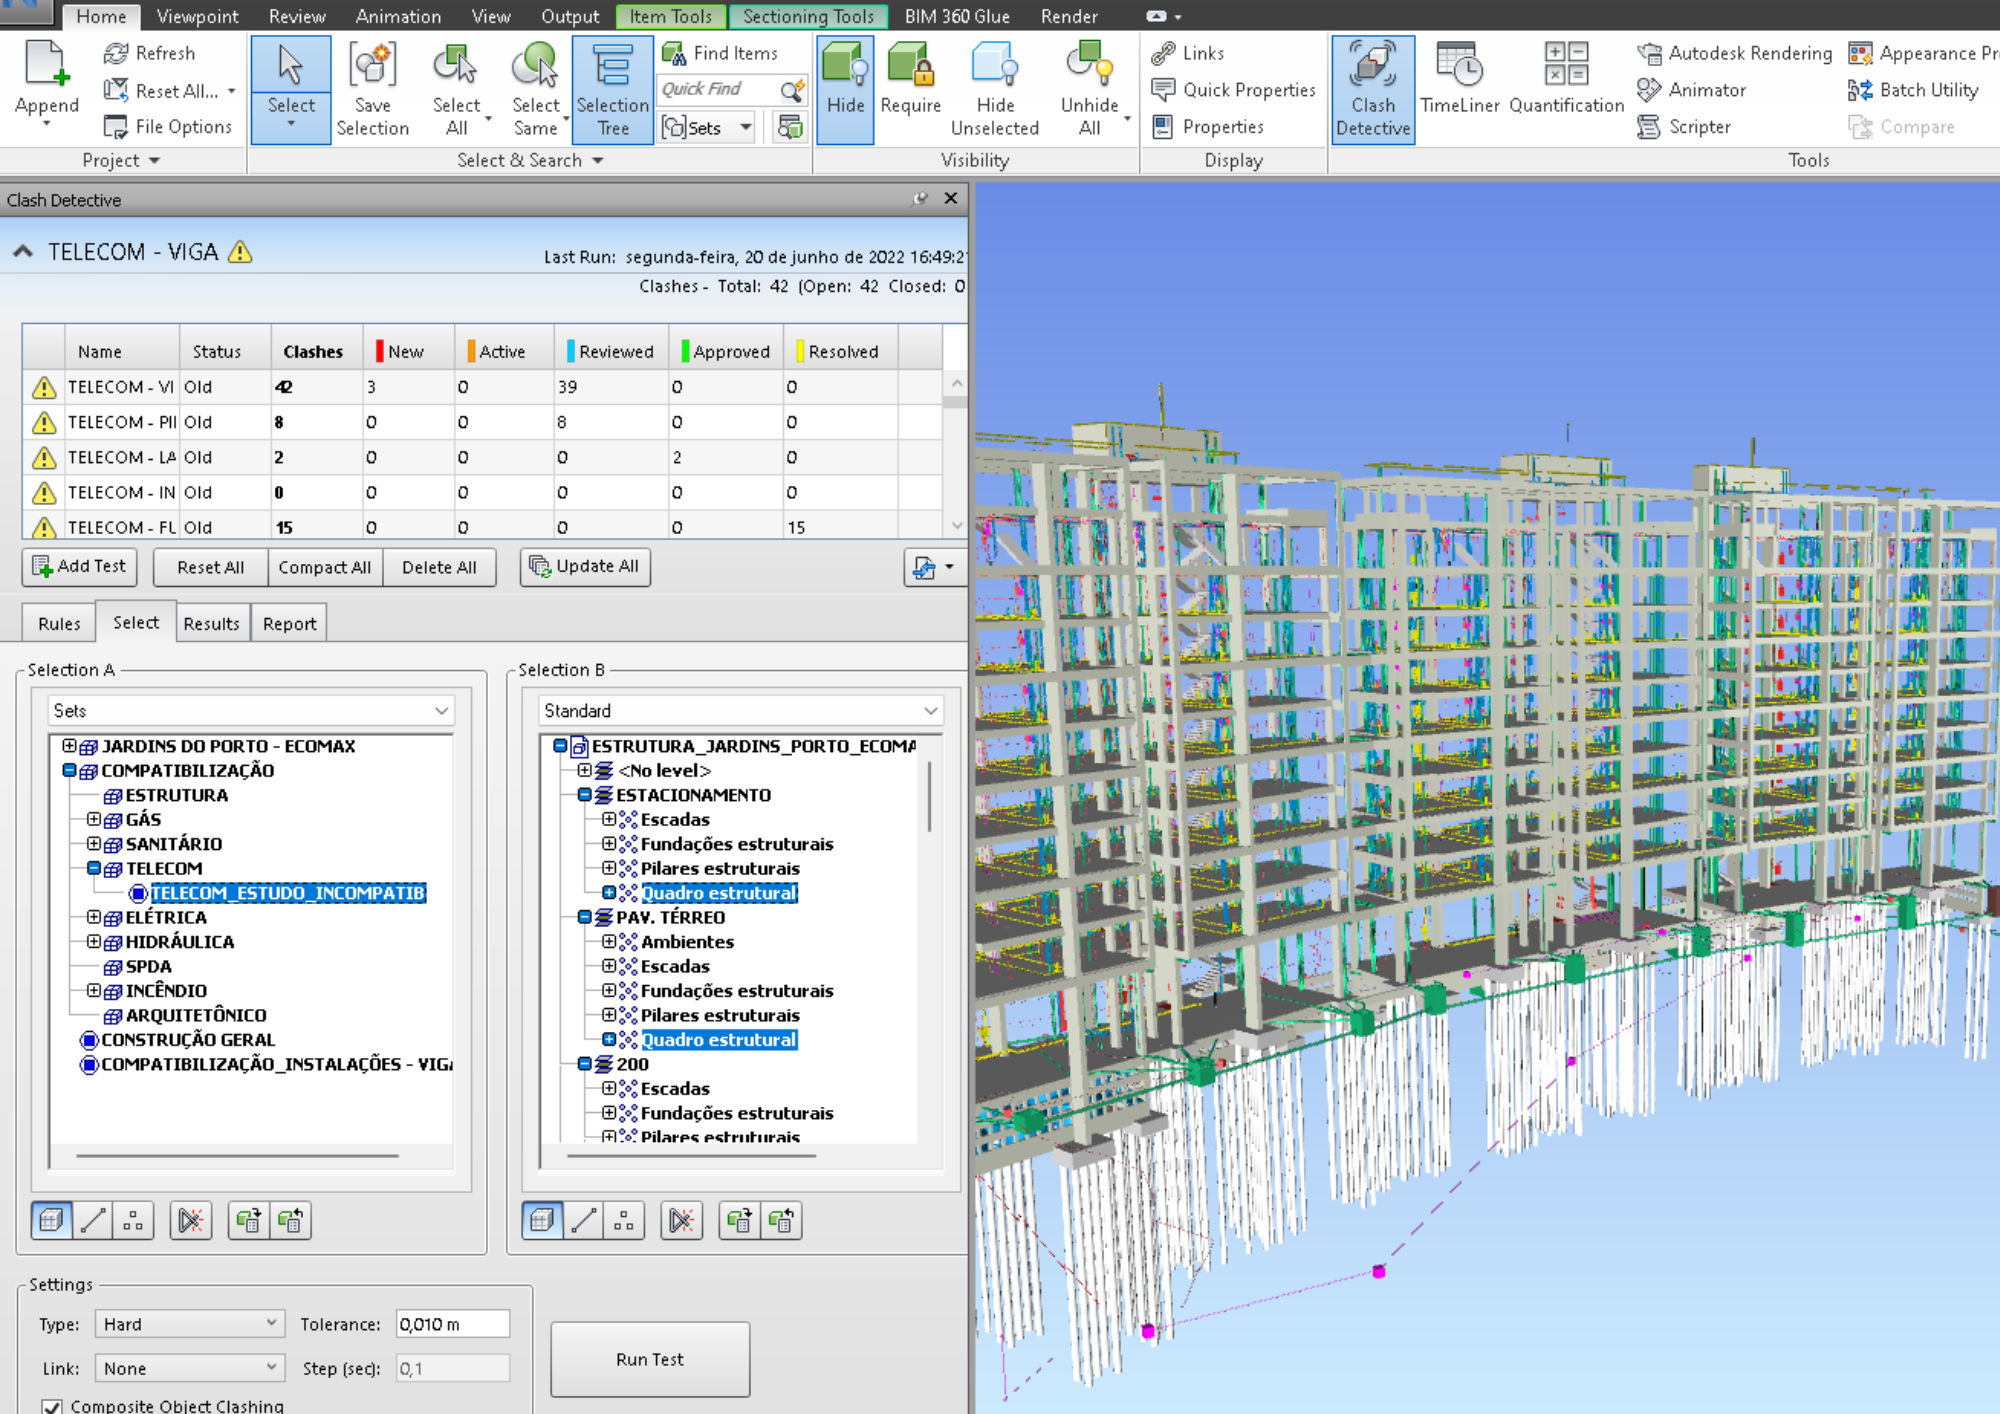
Task: Open the Link dropdown
Action: 190,1368
